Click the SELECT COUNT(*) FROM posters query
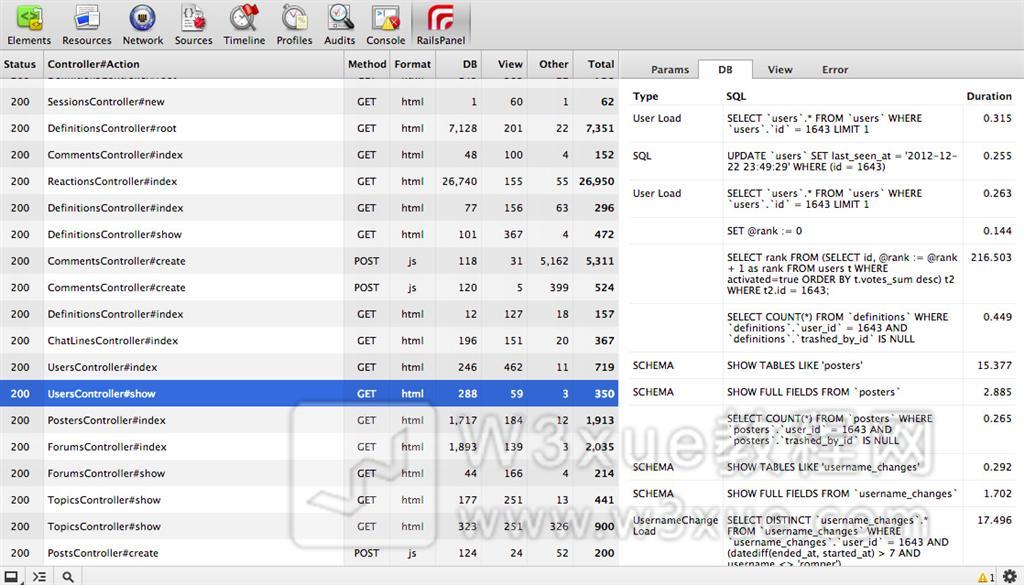The image size is (1024, 585). pyautogui.click(x=829, y=430)
